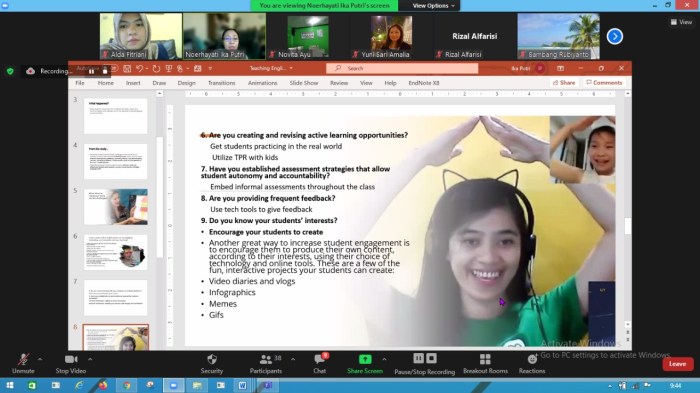The image size is (700, 393).
Task: Switch to the Animations ribbon tab
Action: [262, 83]
